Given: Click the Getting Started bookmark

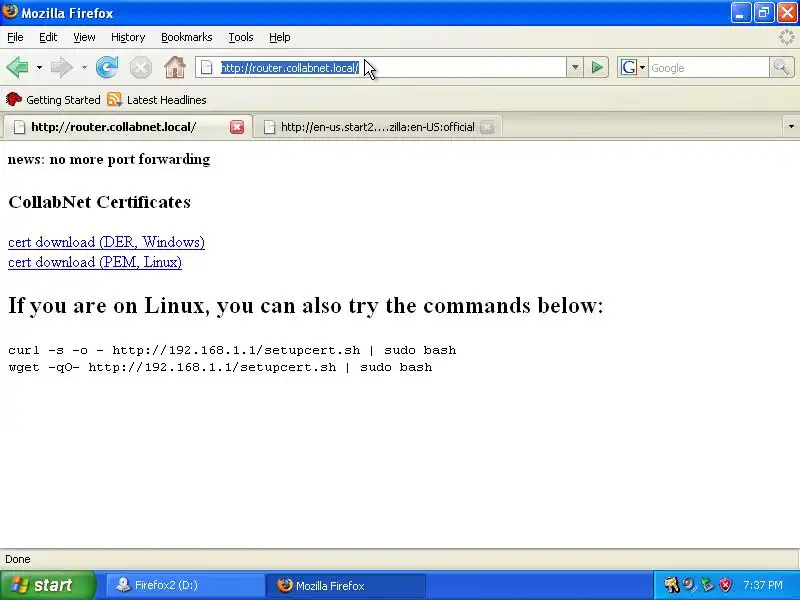Looking at the screenshot, I should pyautogui.click(x=53, y=99).
